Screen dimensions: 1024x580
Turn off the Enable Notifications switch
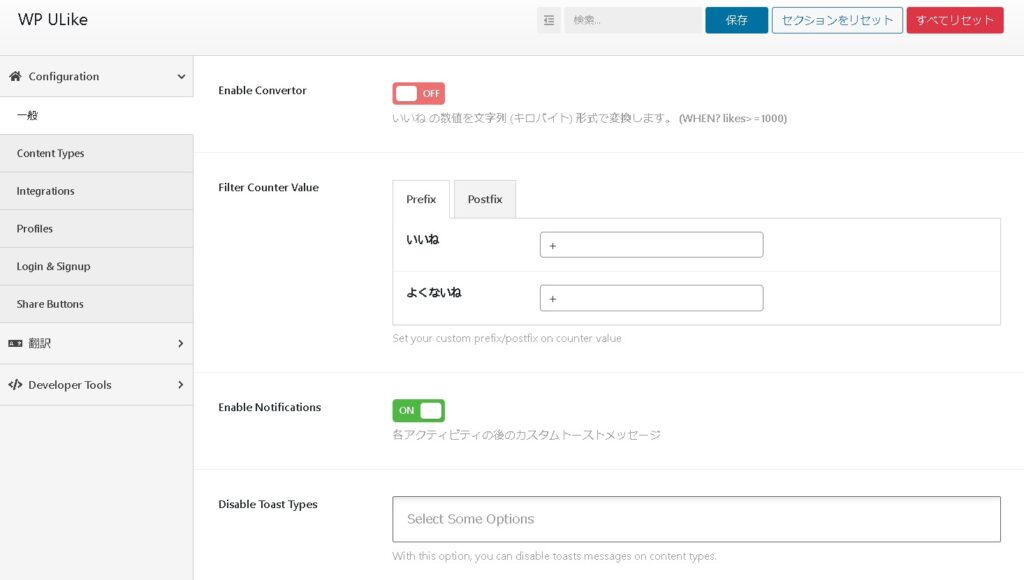[418, 410]
